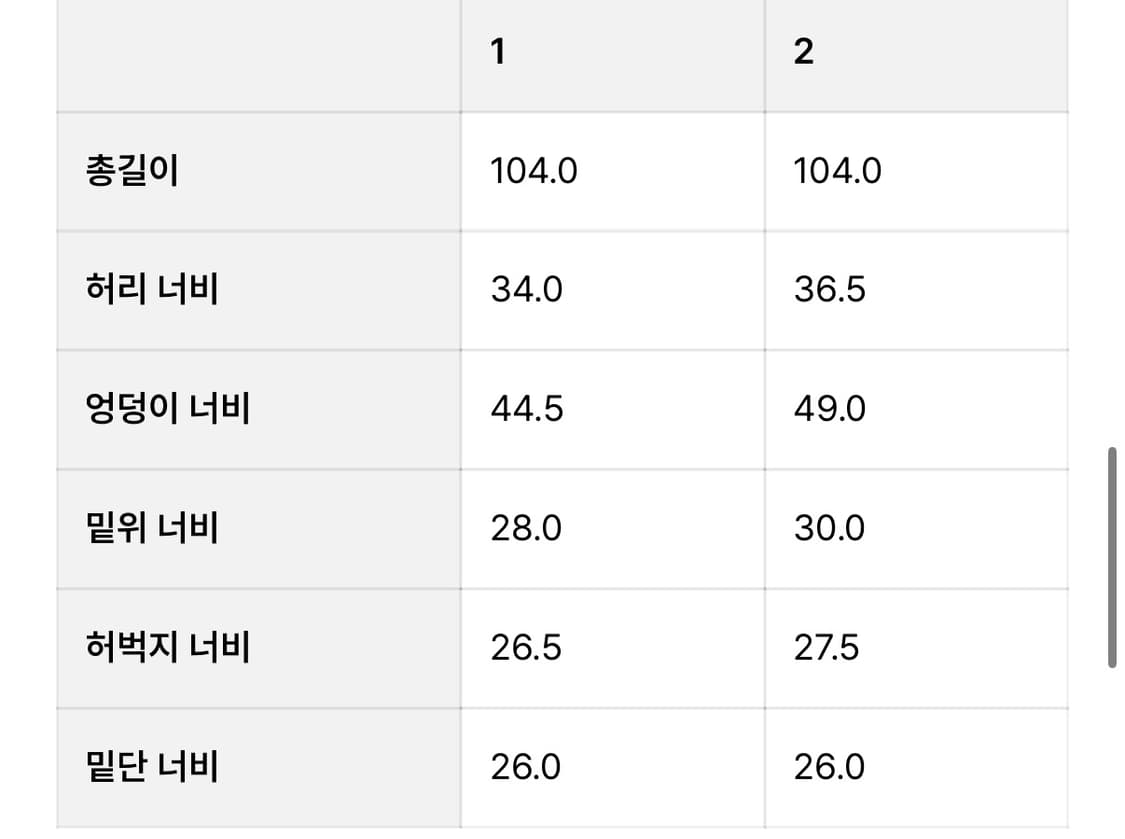Select the 밑위 너비 row label
This screenshot has height=839, width=1125.
click(x=152, y=528)
